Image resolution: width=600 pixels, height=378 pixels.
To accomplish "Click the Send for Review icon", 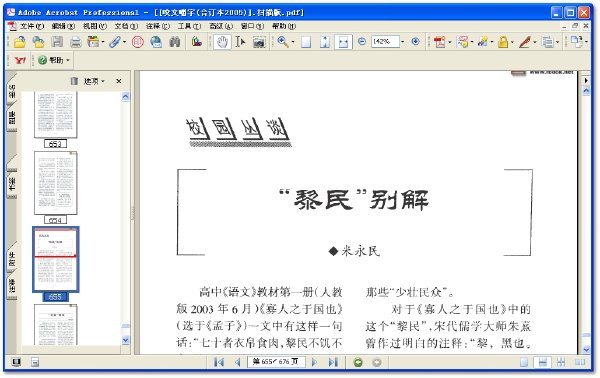I will point(483,42).
